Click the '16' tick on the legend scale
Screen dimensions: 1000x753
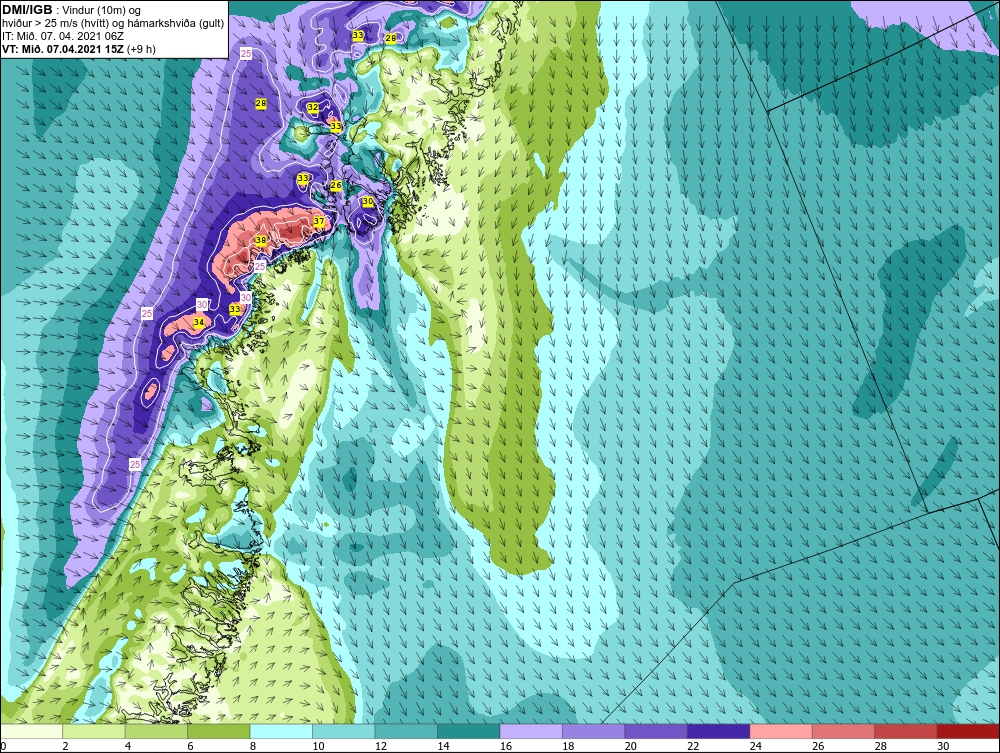(x=506, y=746)
